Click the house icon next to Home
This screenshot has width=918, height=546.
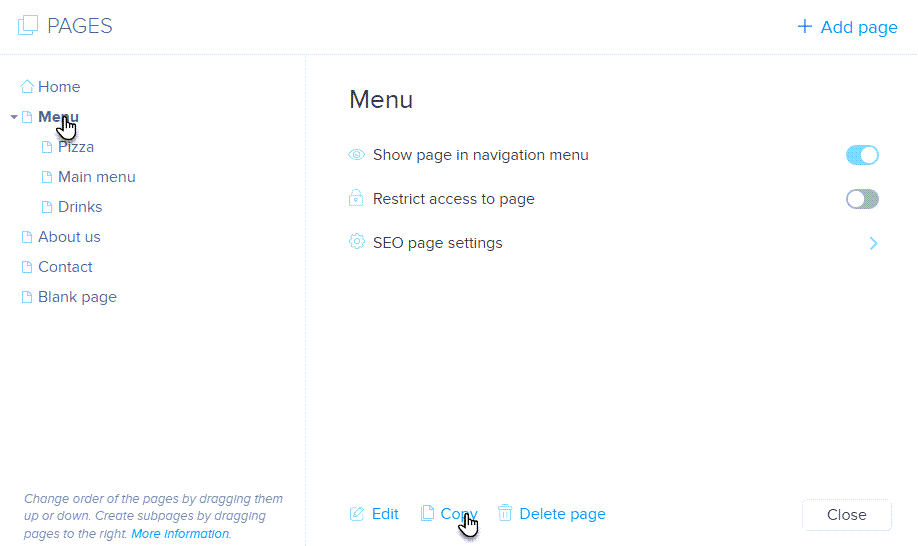26,87
